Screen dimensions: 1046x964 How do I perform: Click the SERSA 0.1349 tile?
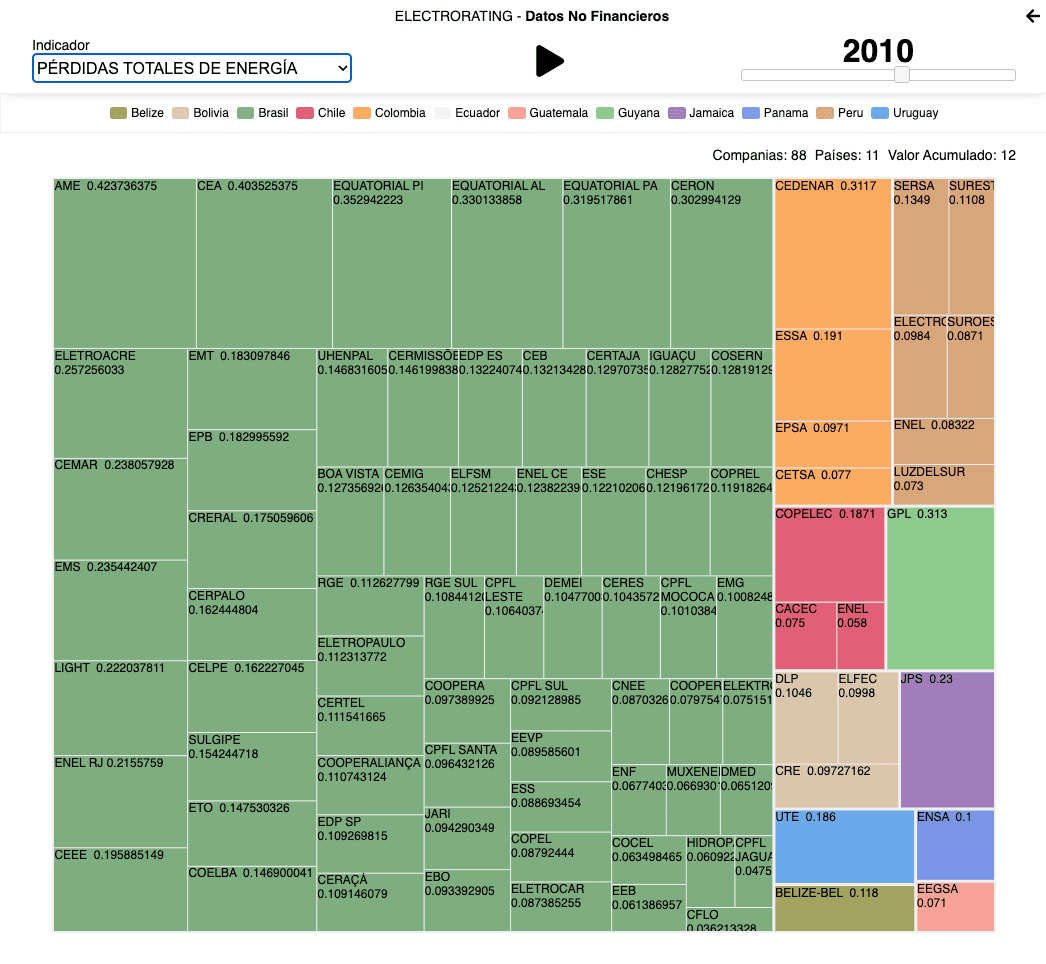921,247
